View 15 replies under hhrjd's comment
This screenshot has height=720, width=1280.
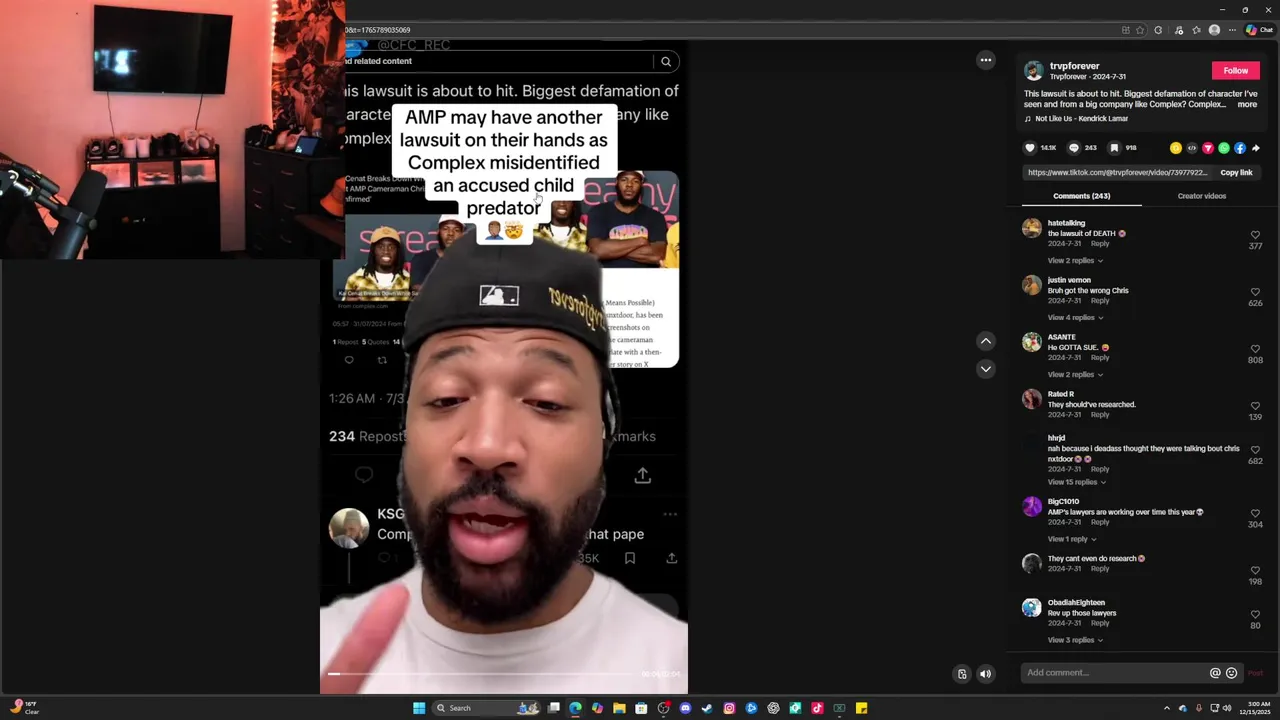(x=1077, y=482)
